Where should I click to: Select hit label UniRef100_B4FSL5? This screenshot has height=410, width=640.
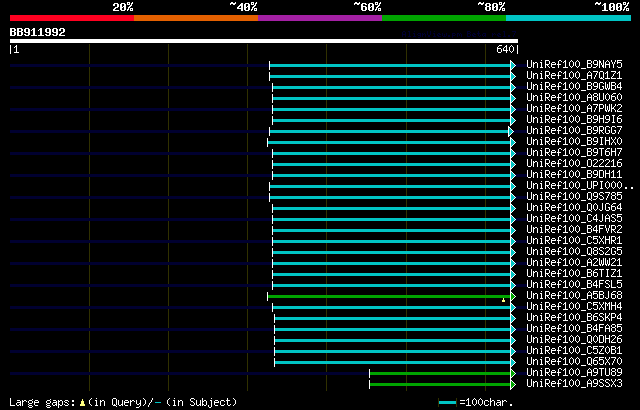(574, 285)
